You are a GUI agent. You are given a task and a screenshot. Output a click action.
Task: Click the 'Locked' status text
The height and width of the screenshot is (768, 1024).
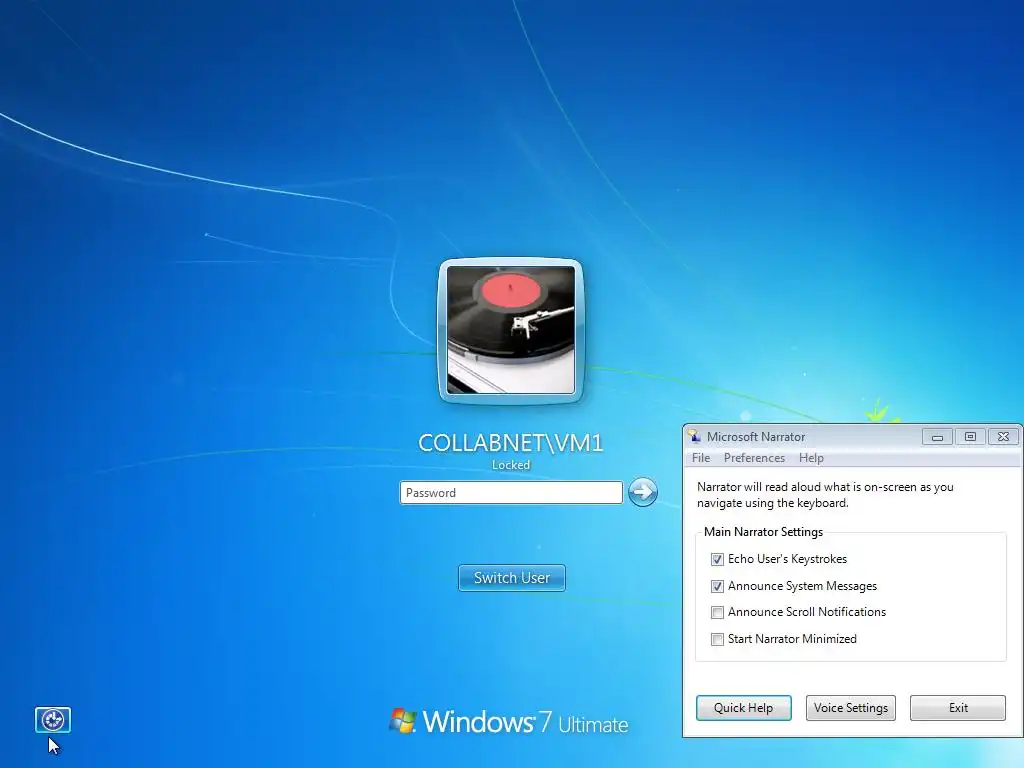[x=511, y=465]
